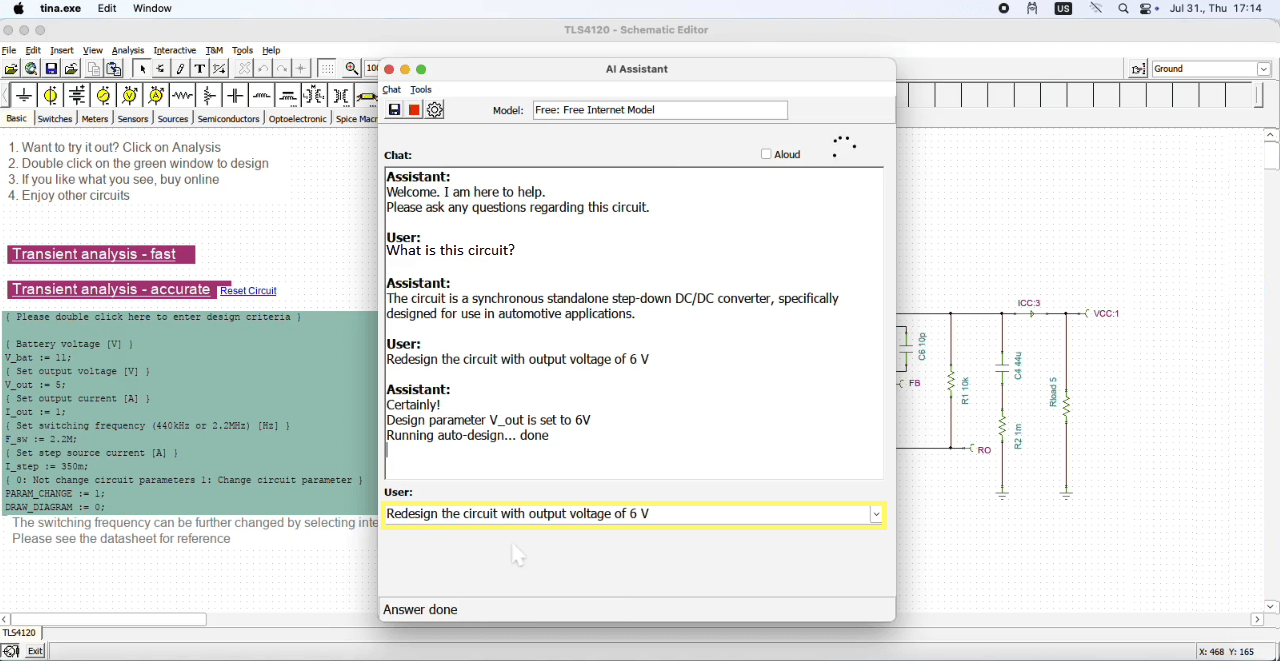This screenshot has width=1280, height=661.
Task: Select the Resistor component icon
Action: (x=183, y=96)
